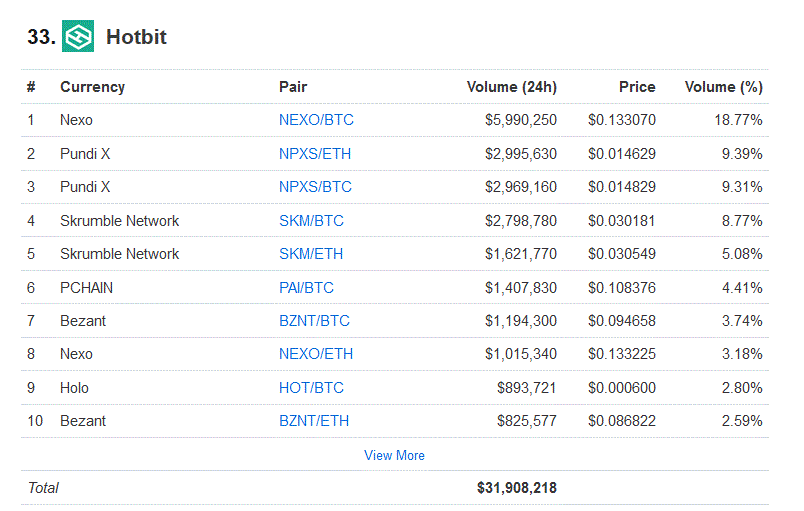Select Skrumble Network in row 4
This screenshot has width=804, height=511.
tap(119, 221)
